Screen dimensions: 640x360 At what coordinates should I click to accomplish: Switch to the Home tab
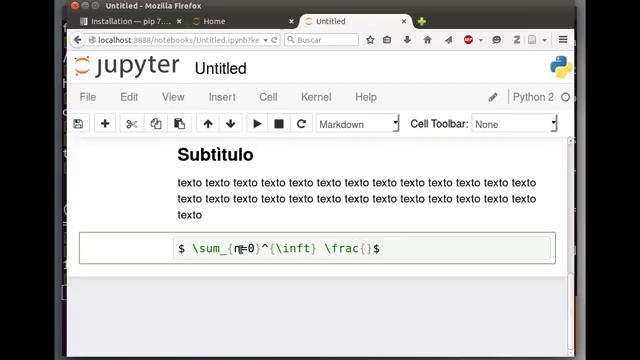pos(243,21)
